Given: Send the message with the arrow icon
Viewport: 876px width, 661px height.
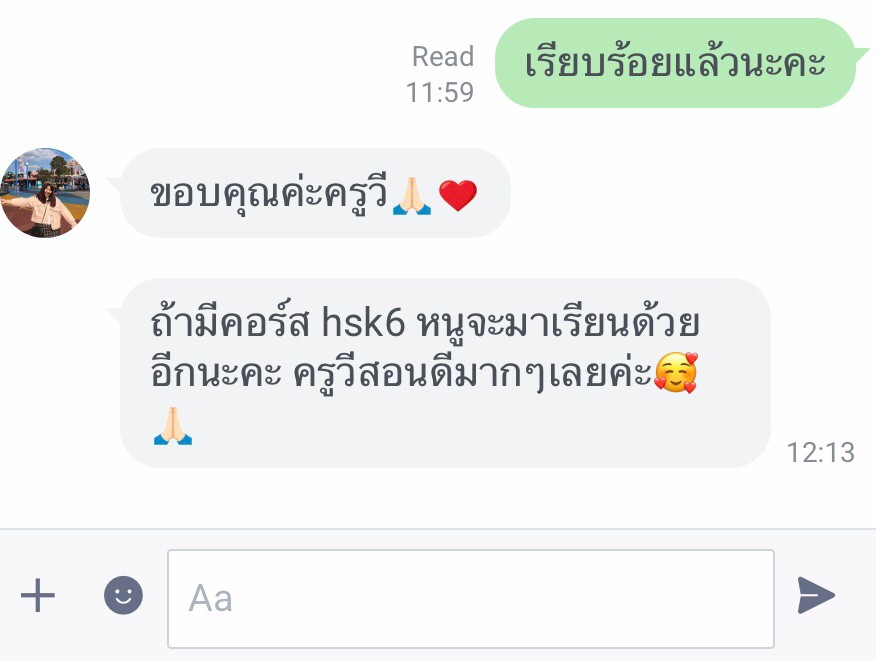Looking at the screenshot, I should [816, 595].
